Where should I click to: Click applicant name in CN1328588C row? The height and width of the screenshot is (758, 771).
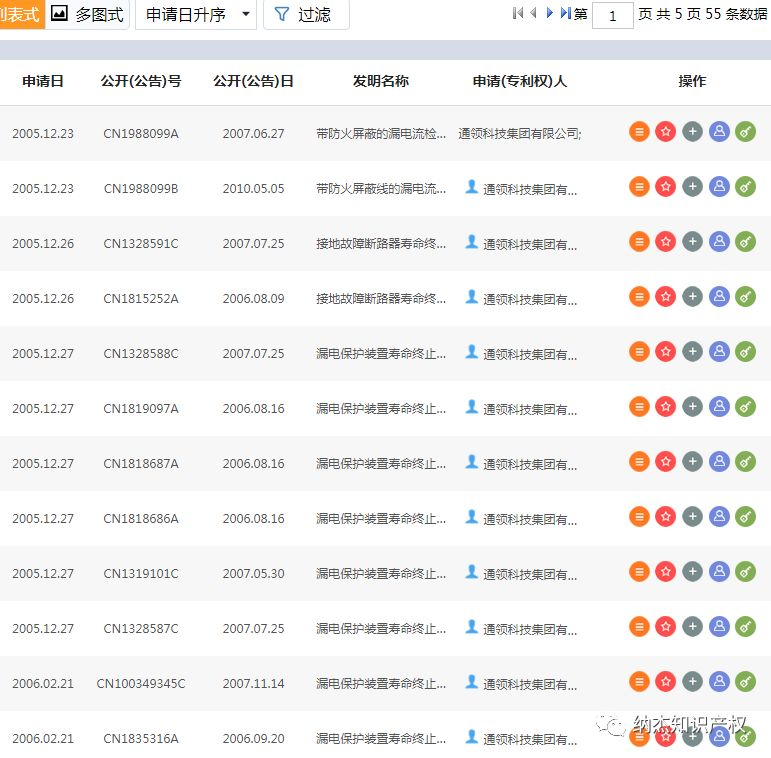pos(530,354)
